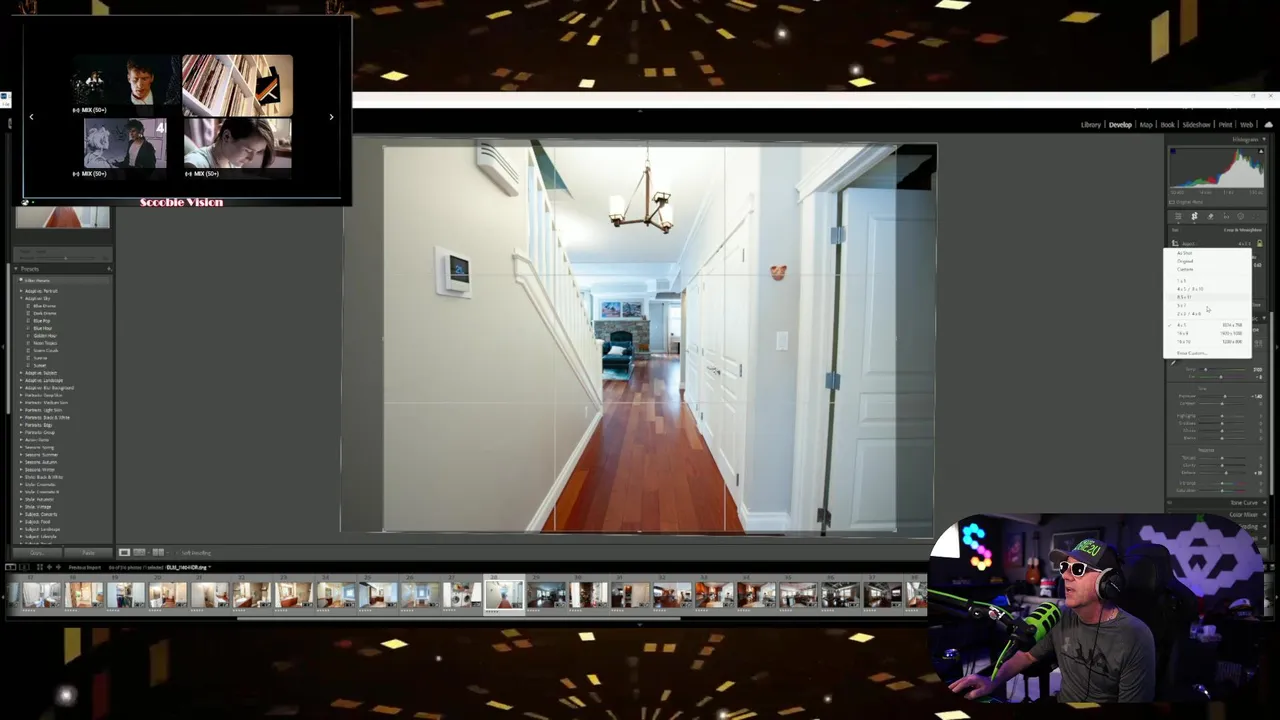The width and height of the screenshot is (1280, 720).
Task: Expand the Style: Vintage preset group
Action: tap(21, 506)
